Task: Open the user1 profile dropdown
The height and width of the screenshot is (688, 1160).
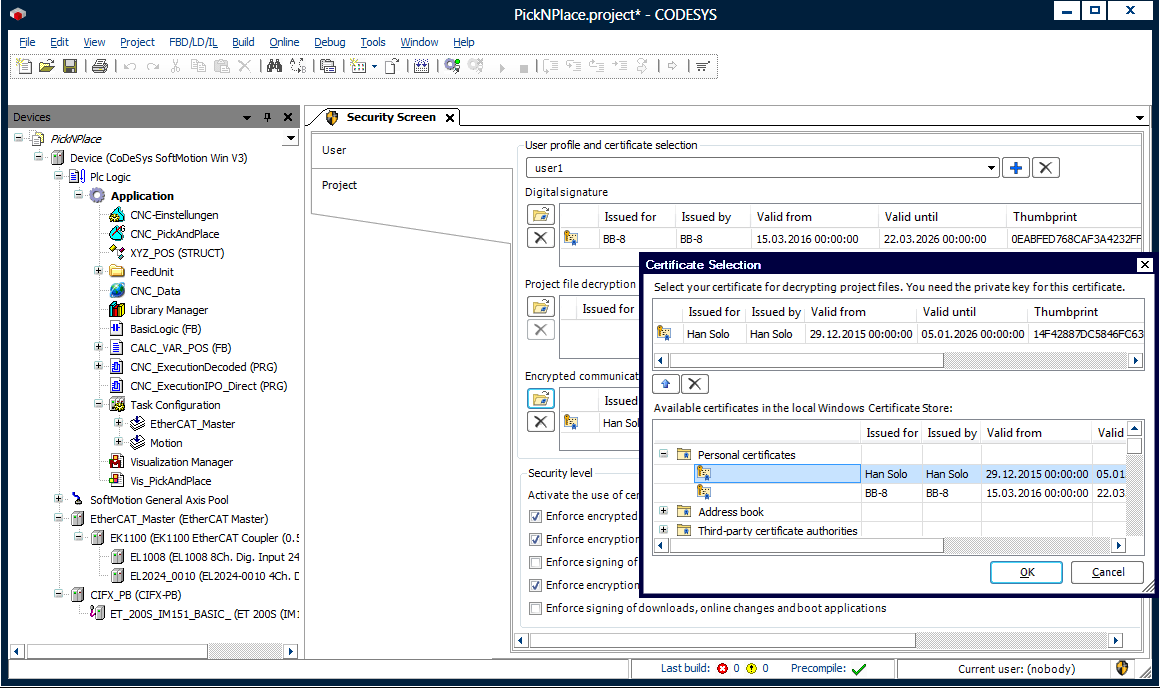Action: coord(991,168)
